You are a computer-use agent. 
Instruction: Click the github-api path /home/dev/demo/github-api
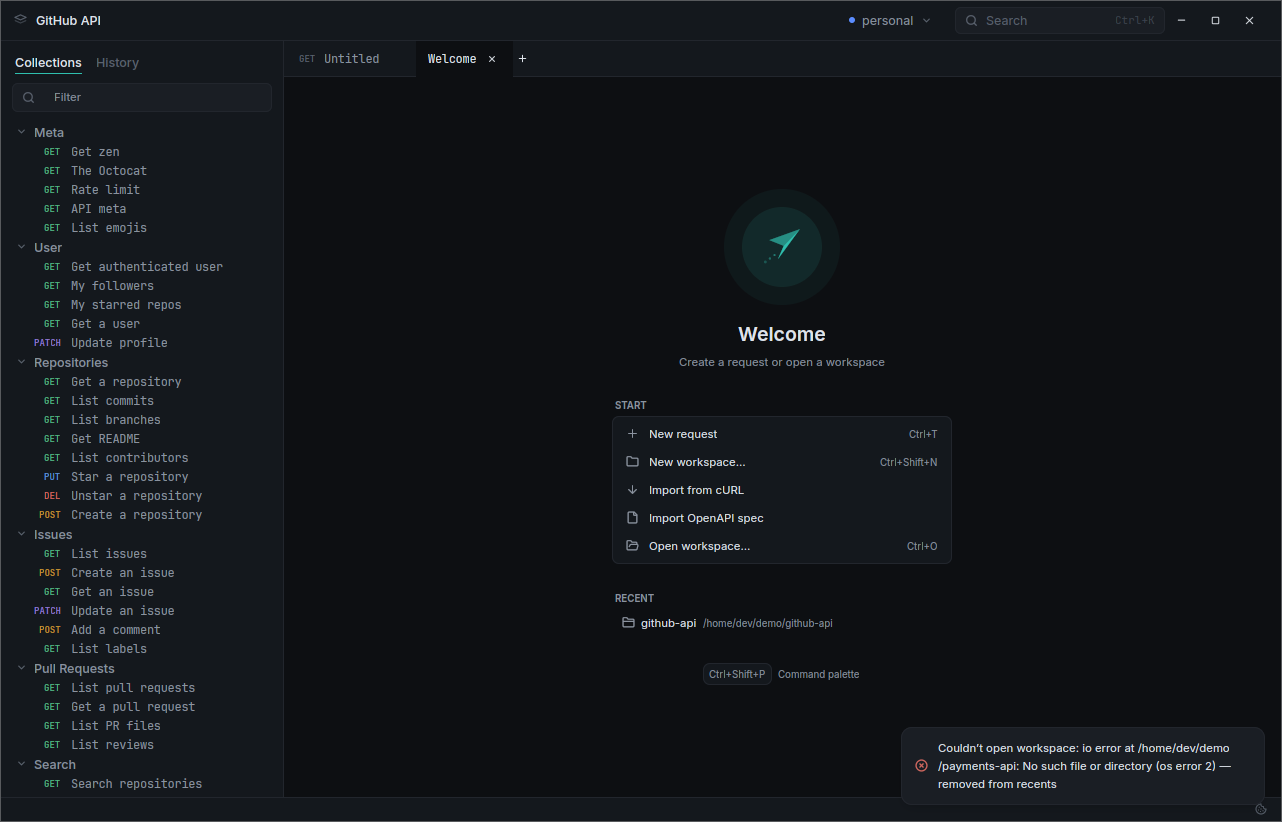coord(768,623)
